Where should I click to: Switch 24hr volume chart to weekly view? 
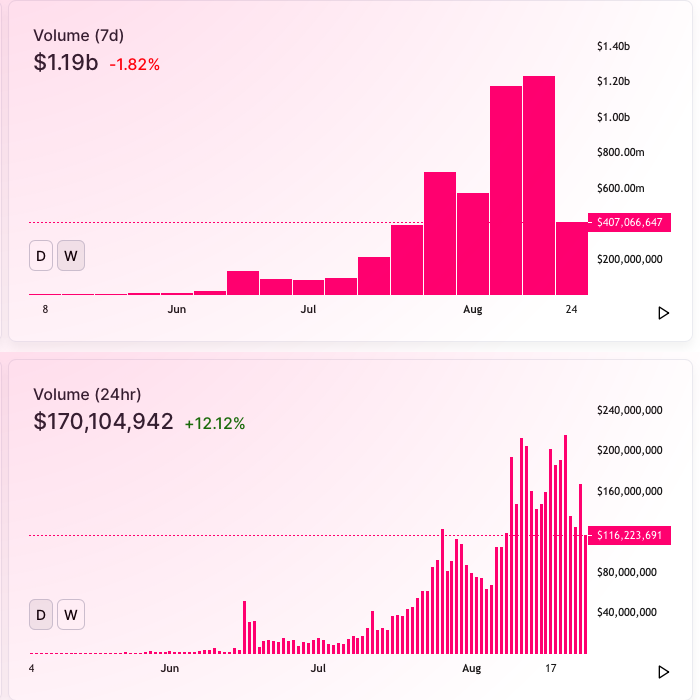(x=71, y=615)
